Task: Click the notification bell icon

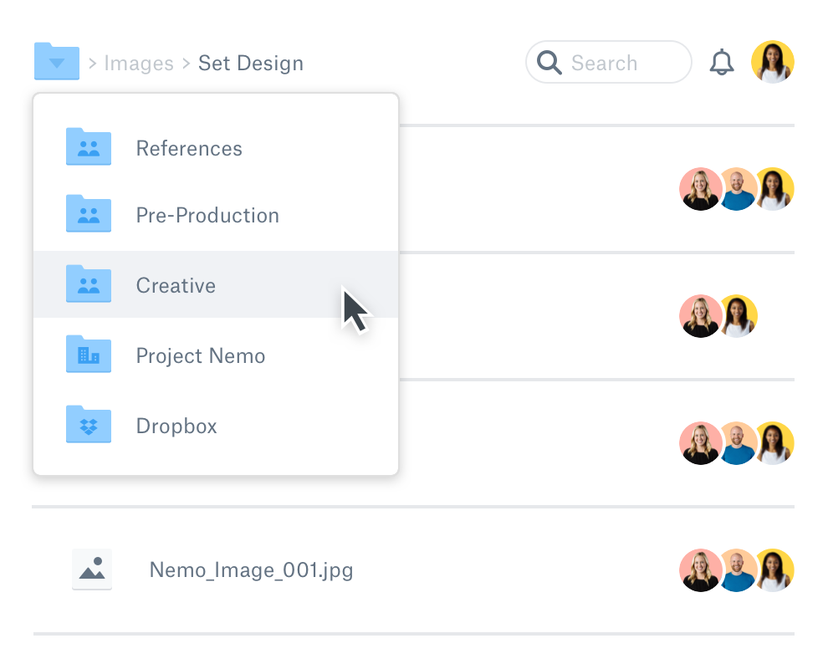Action: click(x=722, y=61)
